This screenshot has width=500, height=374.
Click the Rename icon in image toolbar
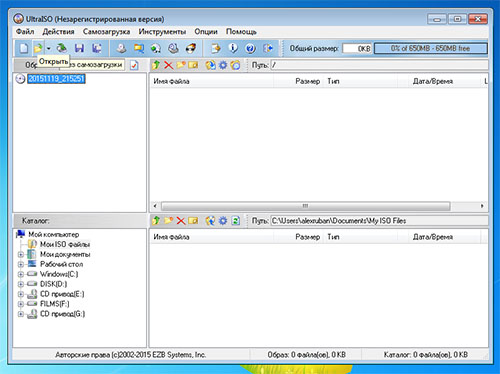point(193,65)
